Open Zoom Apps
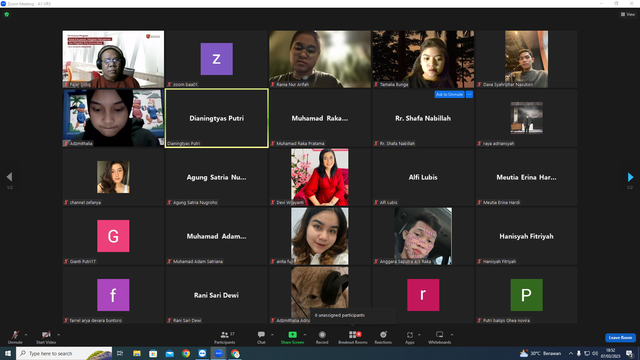Viewport: 640px width, 360px height. coord(410,337)
